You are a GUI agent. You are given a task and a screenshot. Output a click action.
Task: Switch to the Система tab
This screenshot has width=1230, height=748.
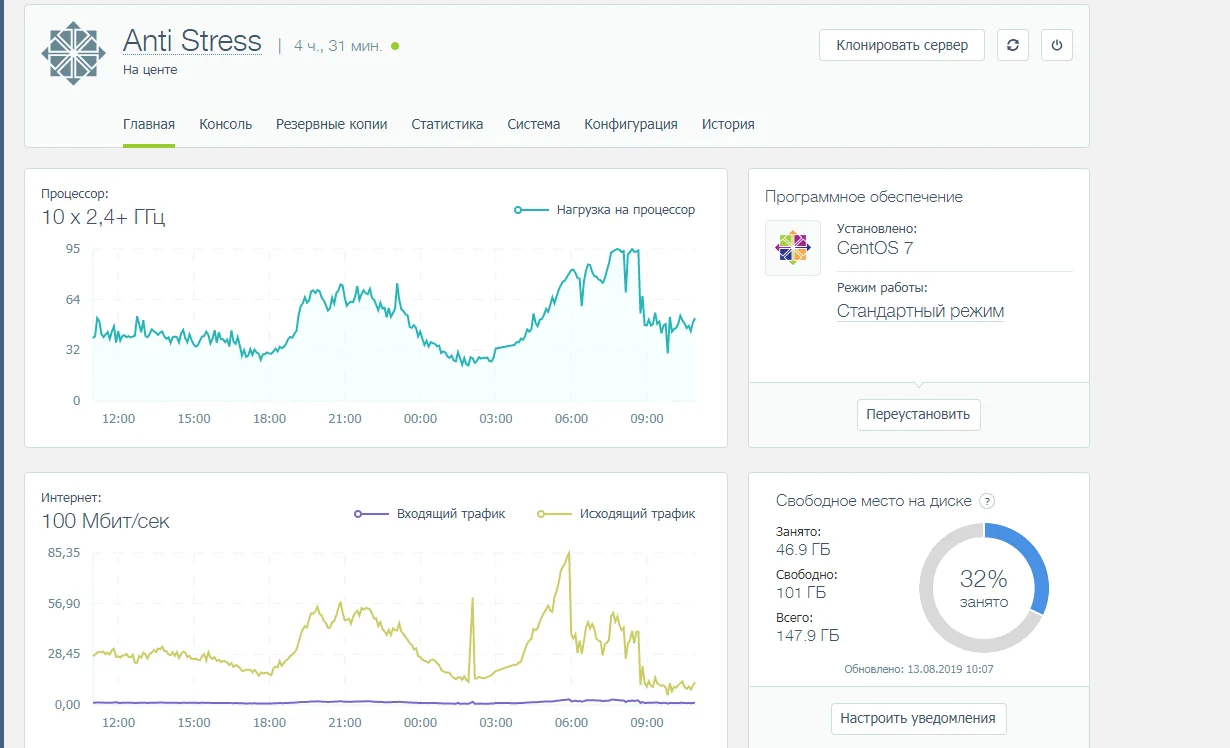[534, 124]
